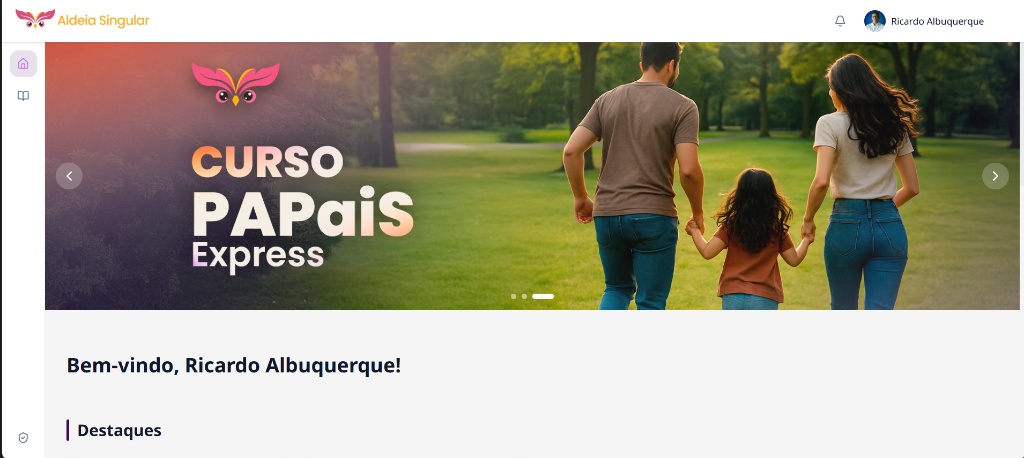This screenshot has width=1024, height=458.
Task: Click the CURSO text on banner
Action: (267, 161)
